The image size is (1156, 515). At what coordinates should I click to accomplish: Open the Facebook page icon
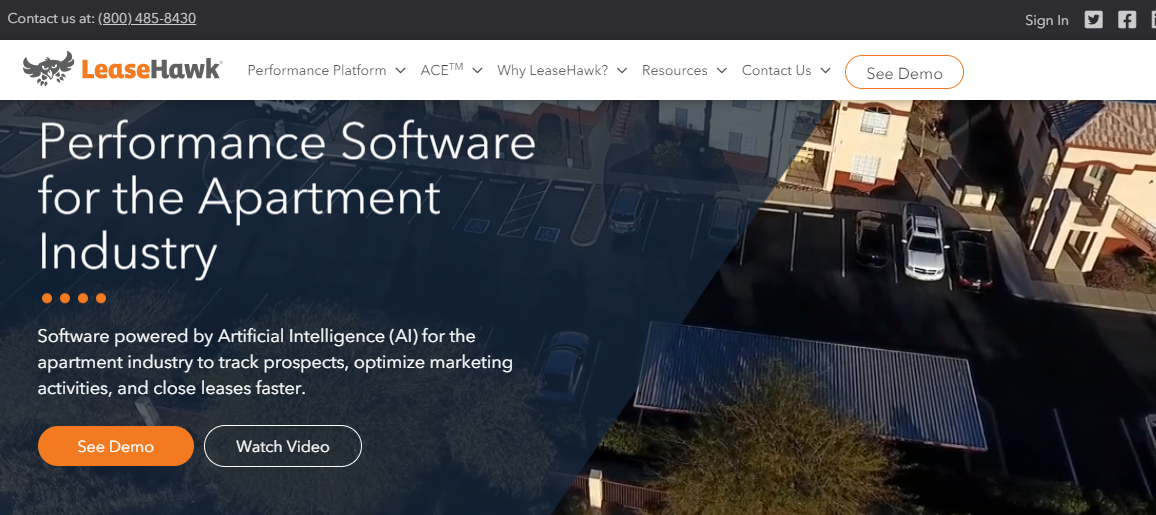click(1127, 20)
